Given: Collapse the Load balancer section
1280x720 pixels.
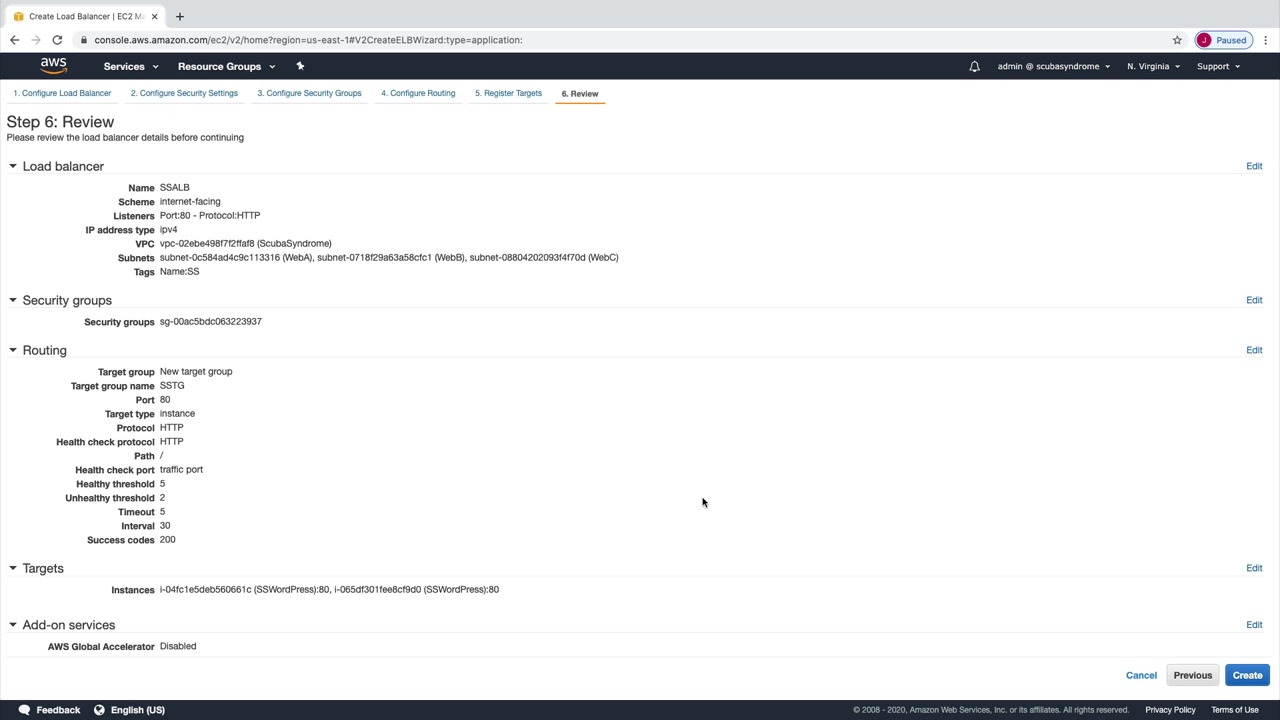Looking at the screenshot, I should [x=12, y=166].
